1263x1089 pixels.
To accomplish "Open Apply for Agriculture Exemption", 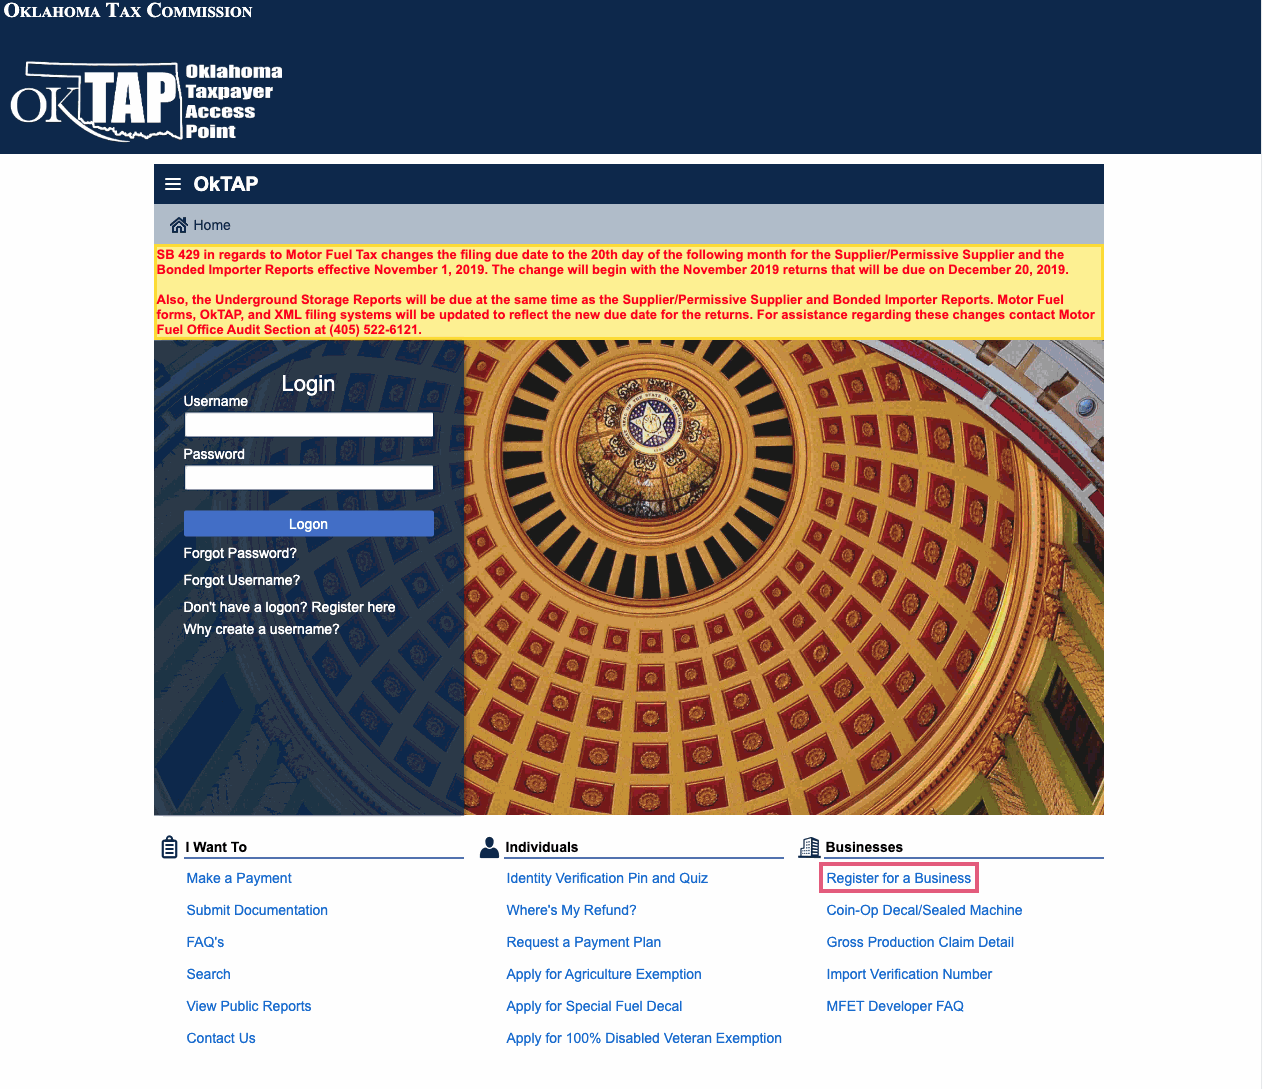I will (x=604, y=974).
